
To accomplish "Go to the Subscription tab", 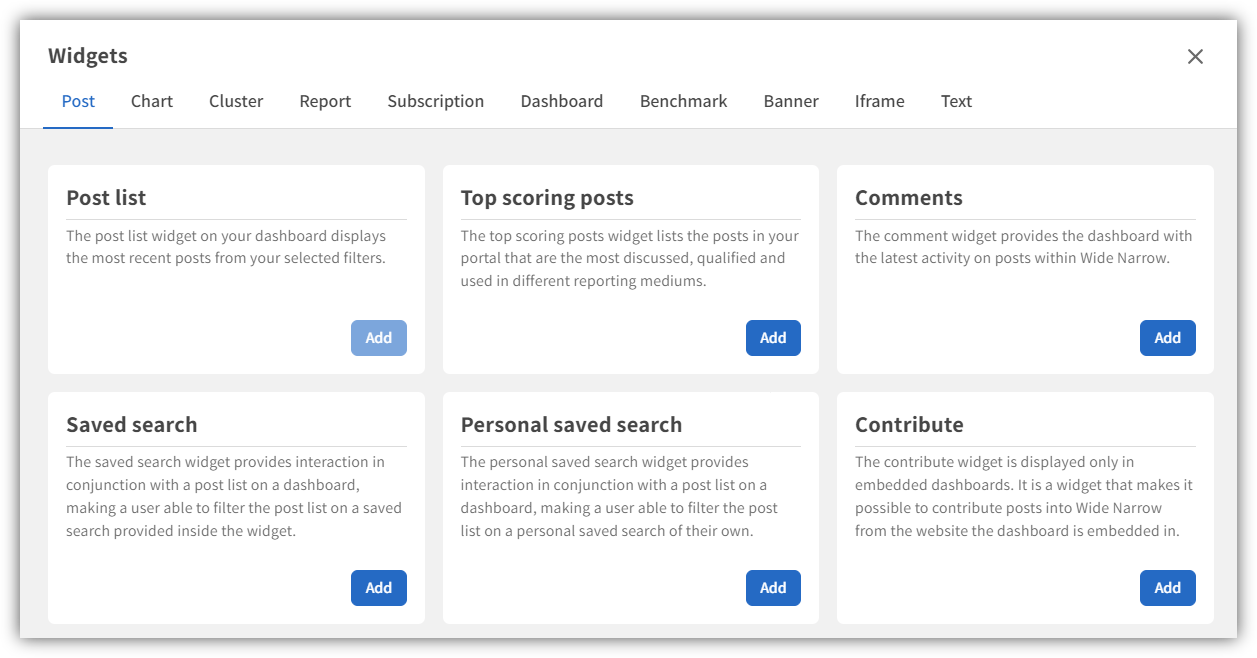I will click(x=435, y=101).
